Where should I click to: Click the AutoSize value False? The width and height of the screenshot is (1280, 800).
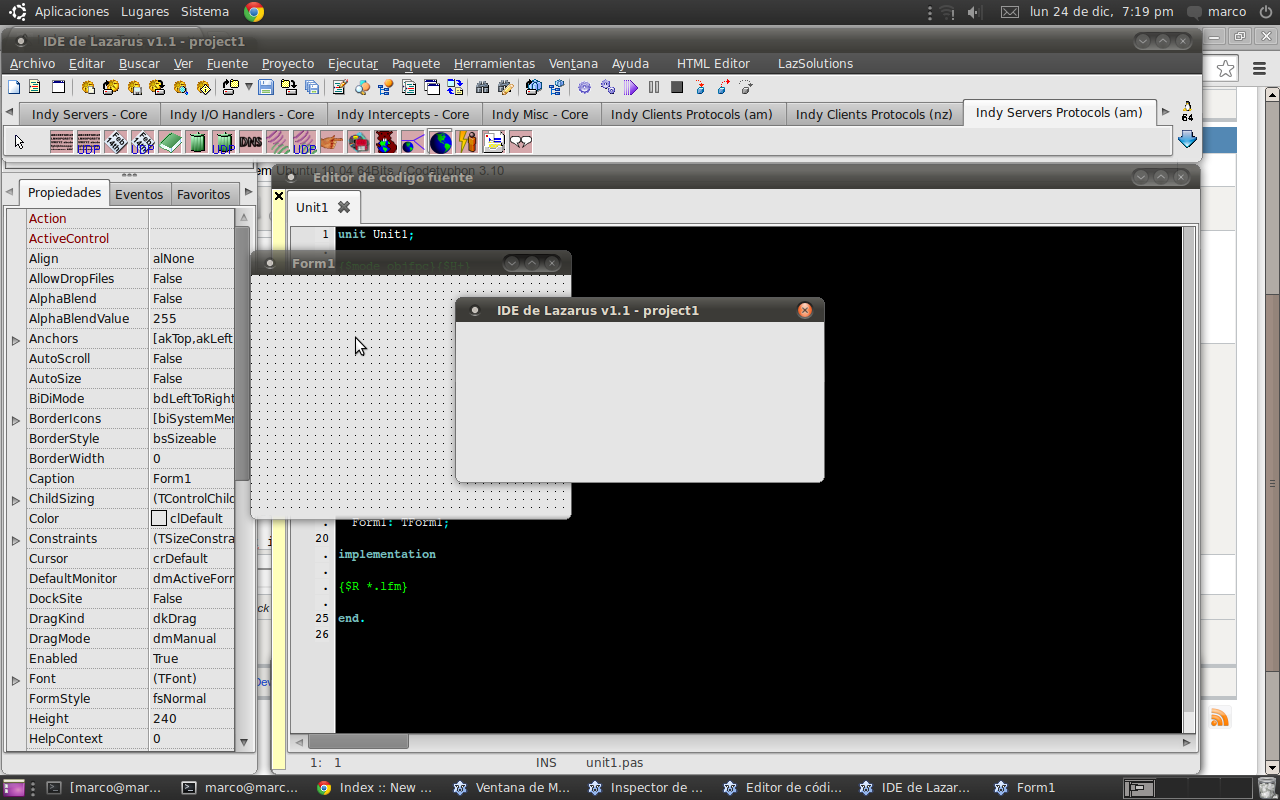[x=192, y=378]
